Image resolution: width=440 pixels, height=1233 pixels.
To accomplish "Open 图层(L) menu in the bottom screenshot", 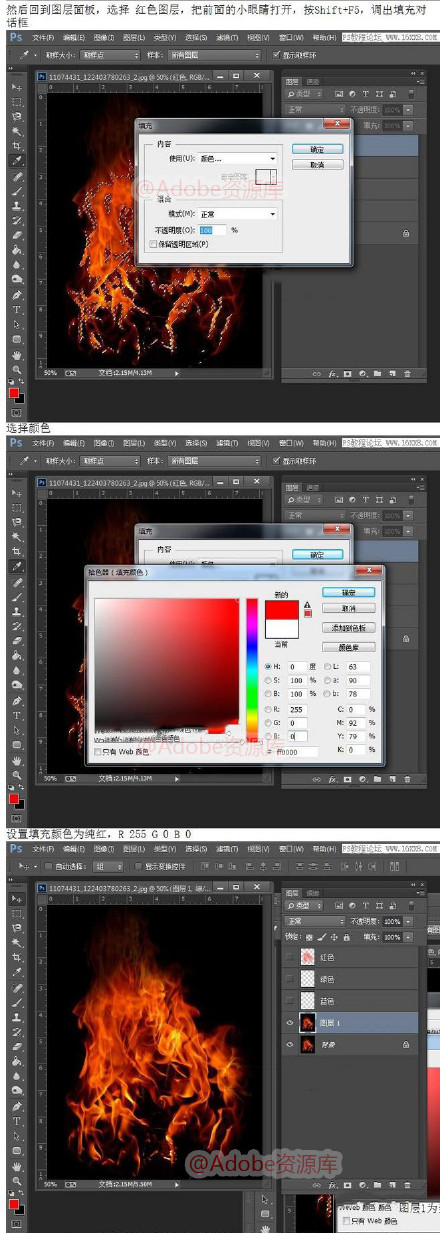I will (136, 847).
